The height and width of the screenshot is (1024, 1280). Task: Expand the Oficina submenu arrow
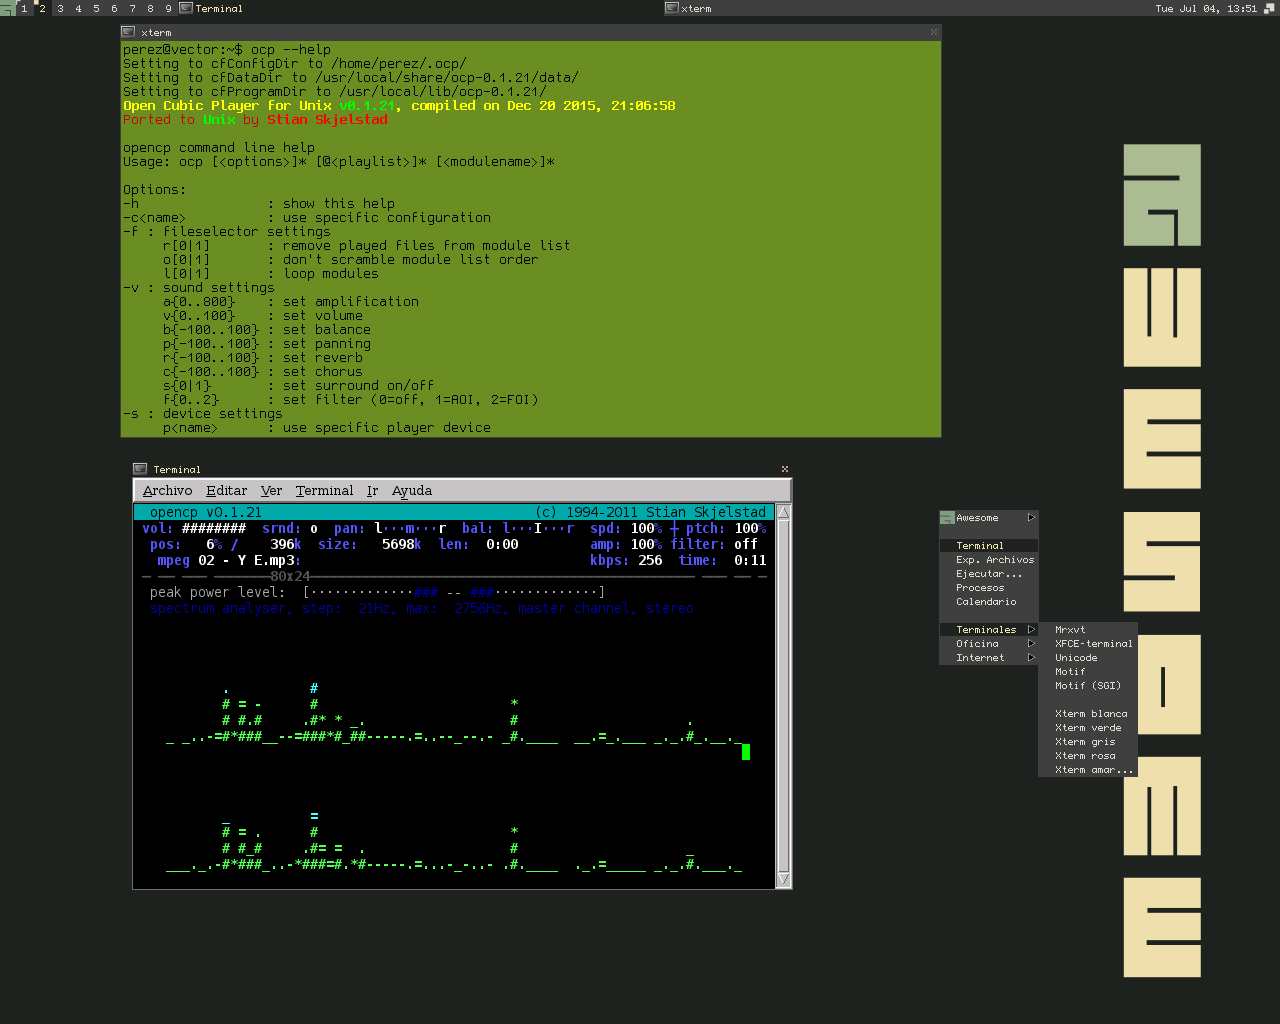click(1031, 644)
